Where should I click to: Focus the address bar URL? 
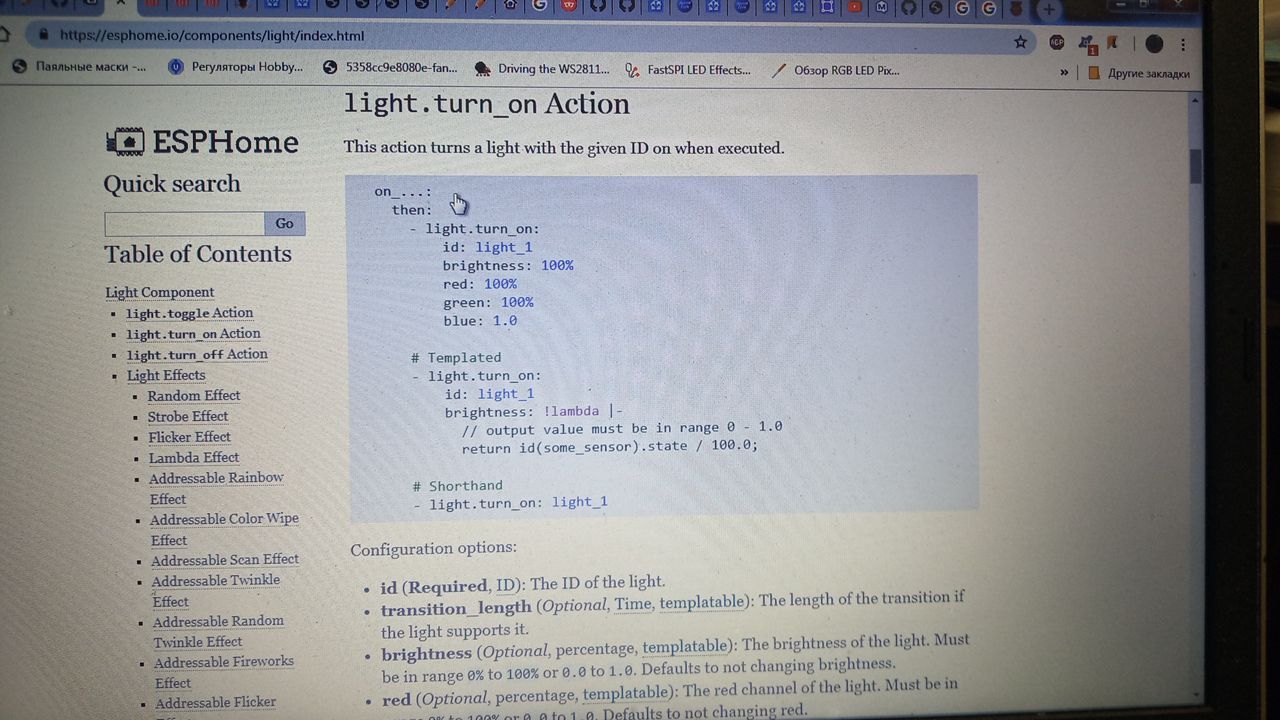[x=212, y=35]
